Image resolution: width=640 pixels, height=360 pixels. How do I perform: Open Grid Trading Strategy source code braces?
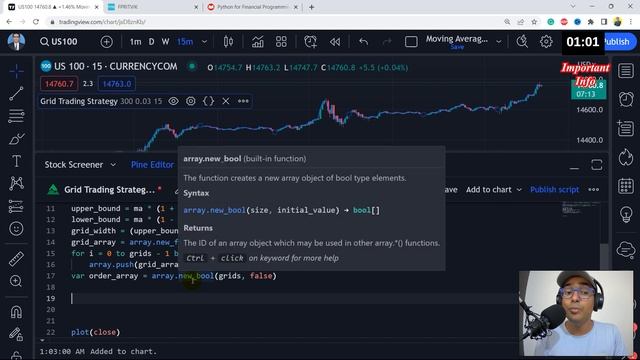click(x=208, y=101)
